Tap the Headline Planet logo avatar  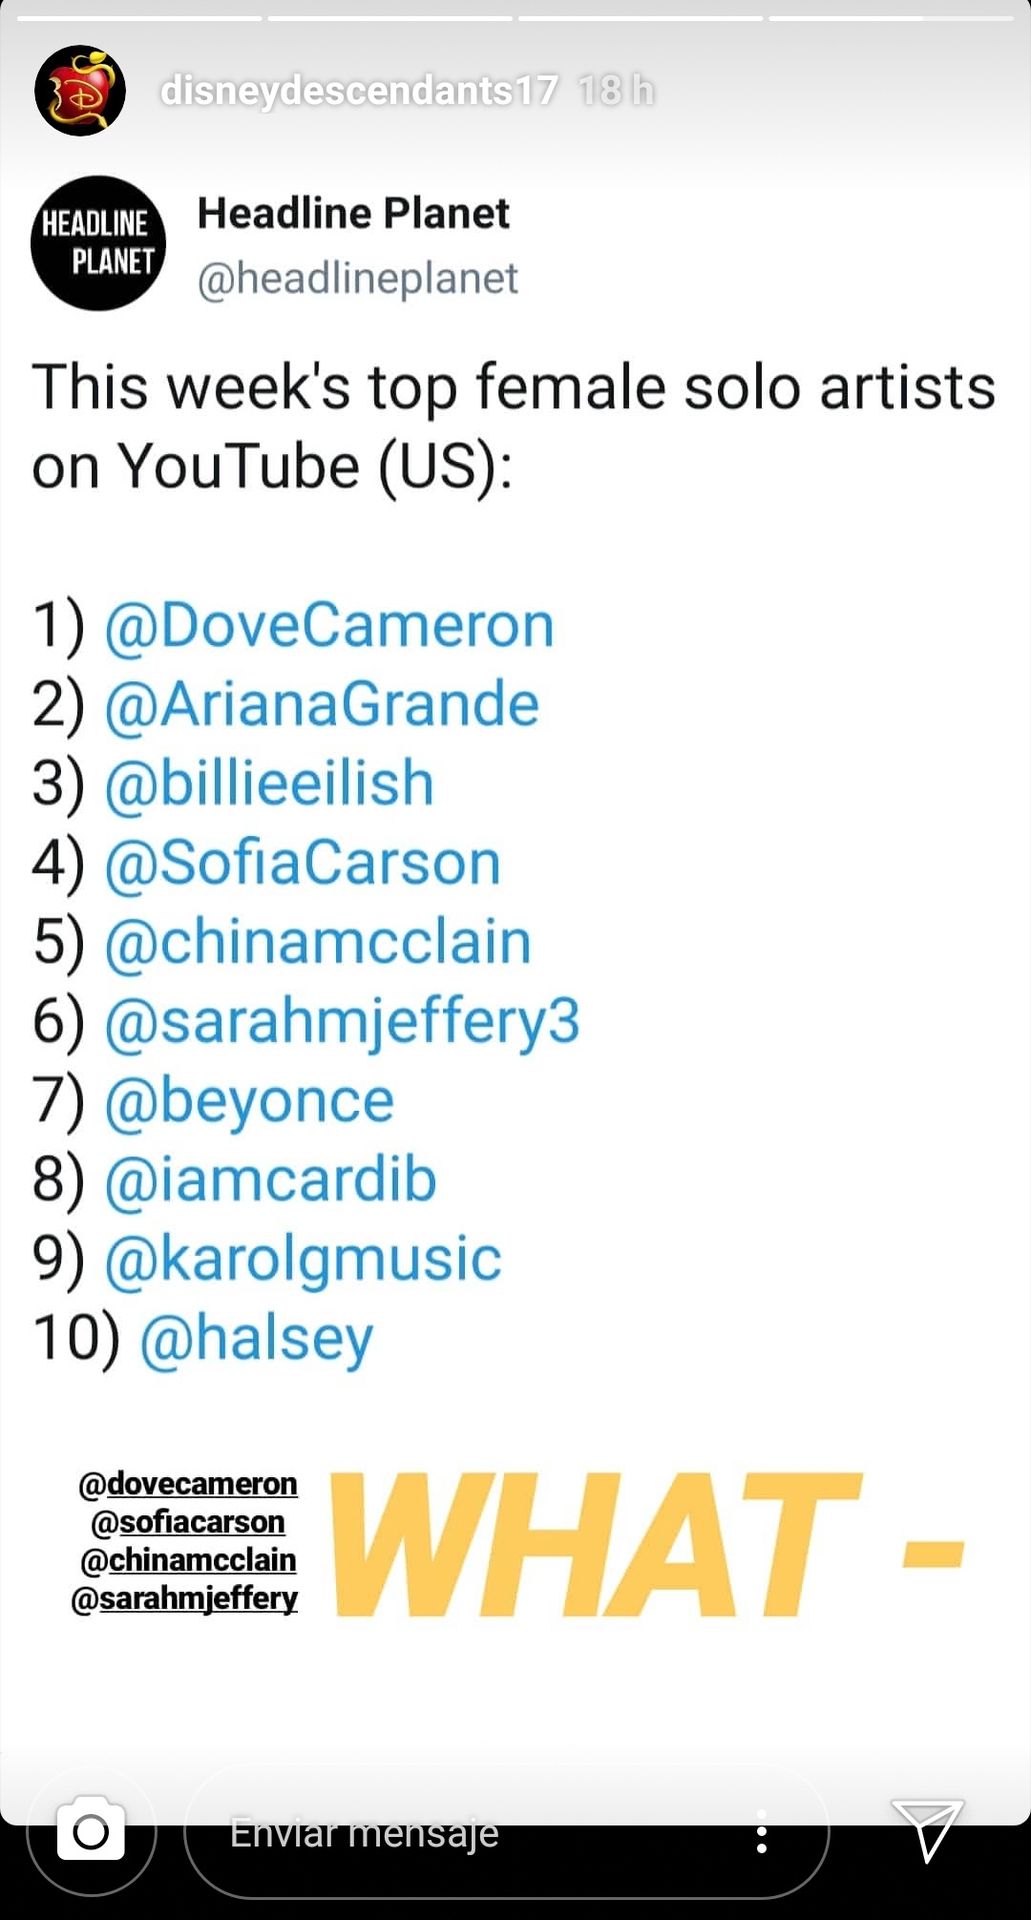(98, 243)
